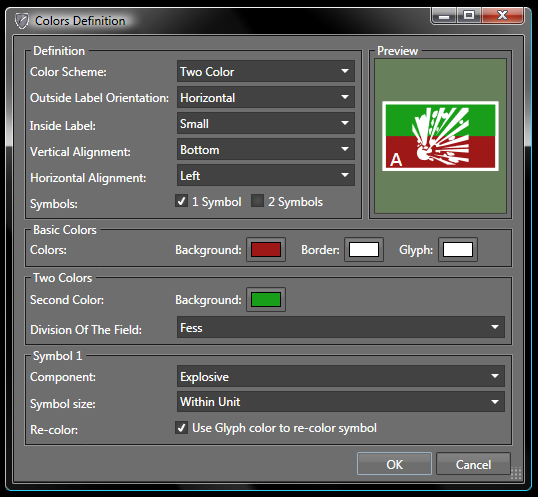Open the white Border color swatch

pos(364,249)
